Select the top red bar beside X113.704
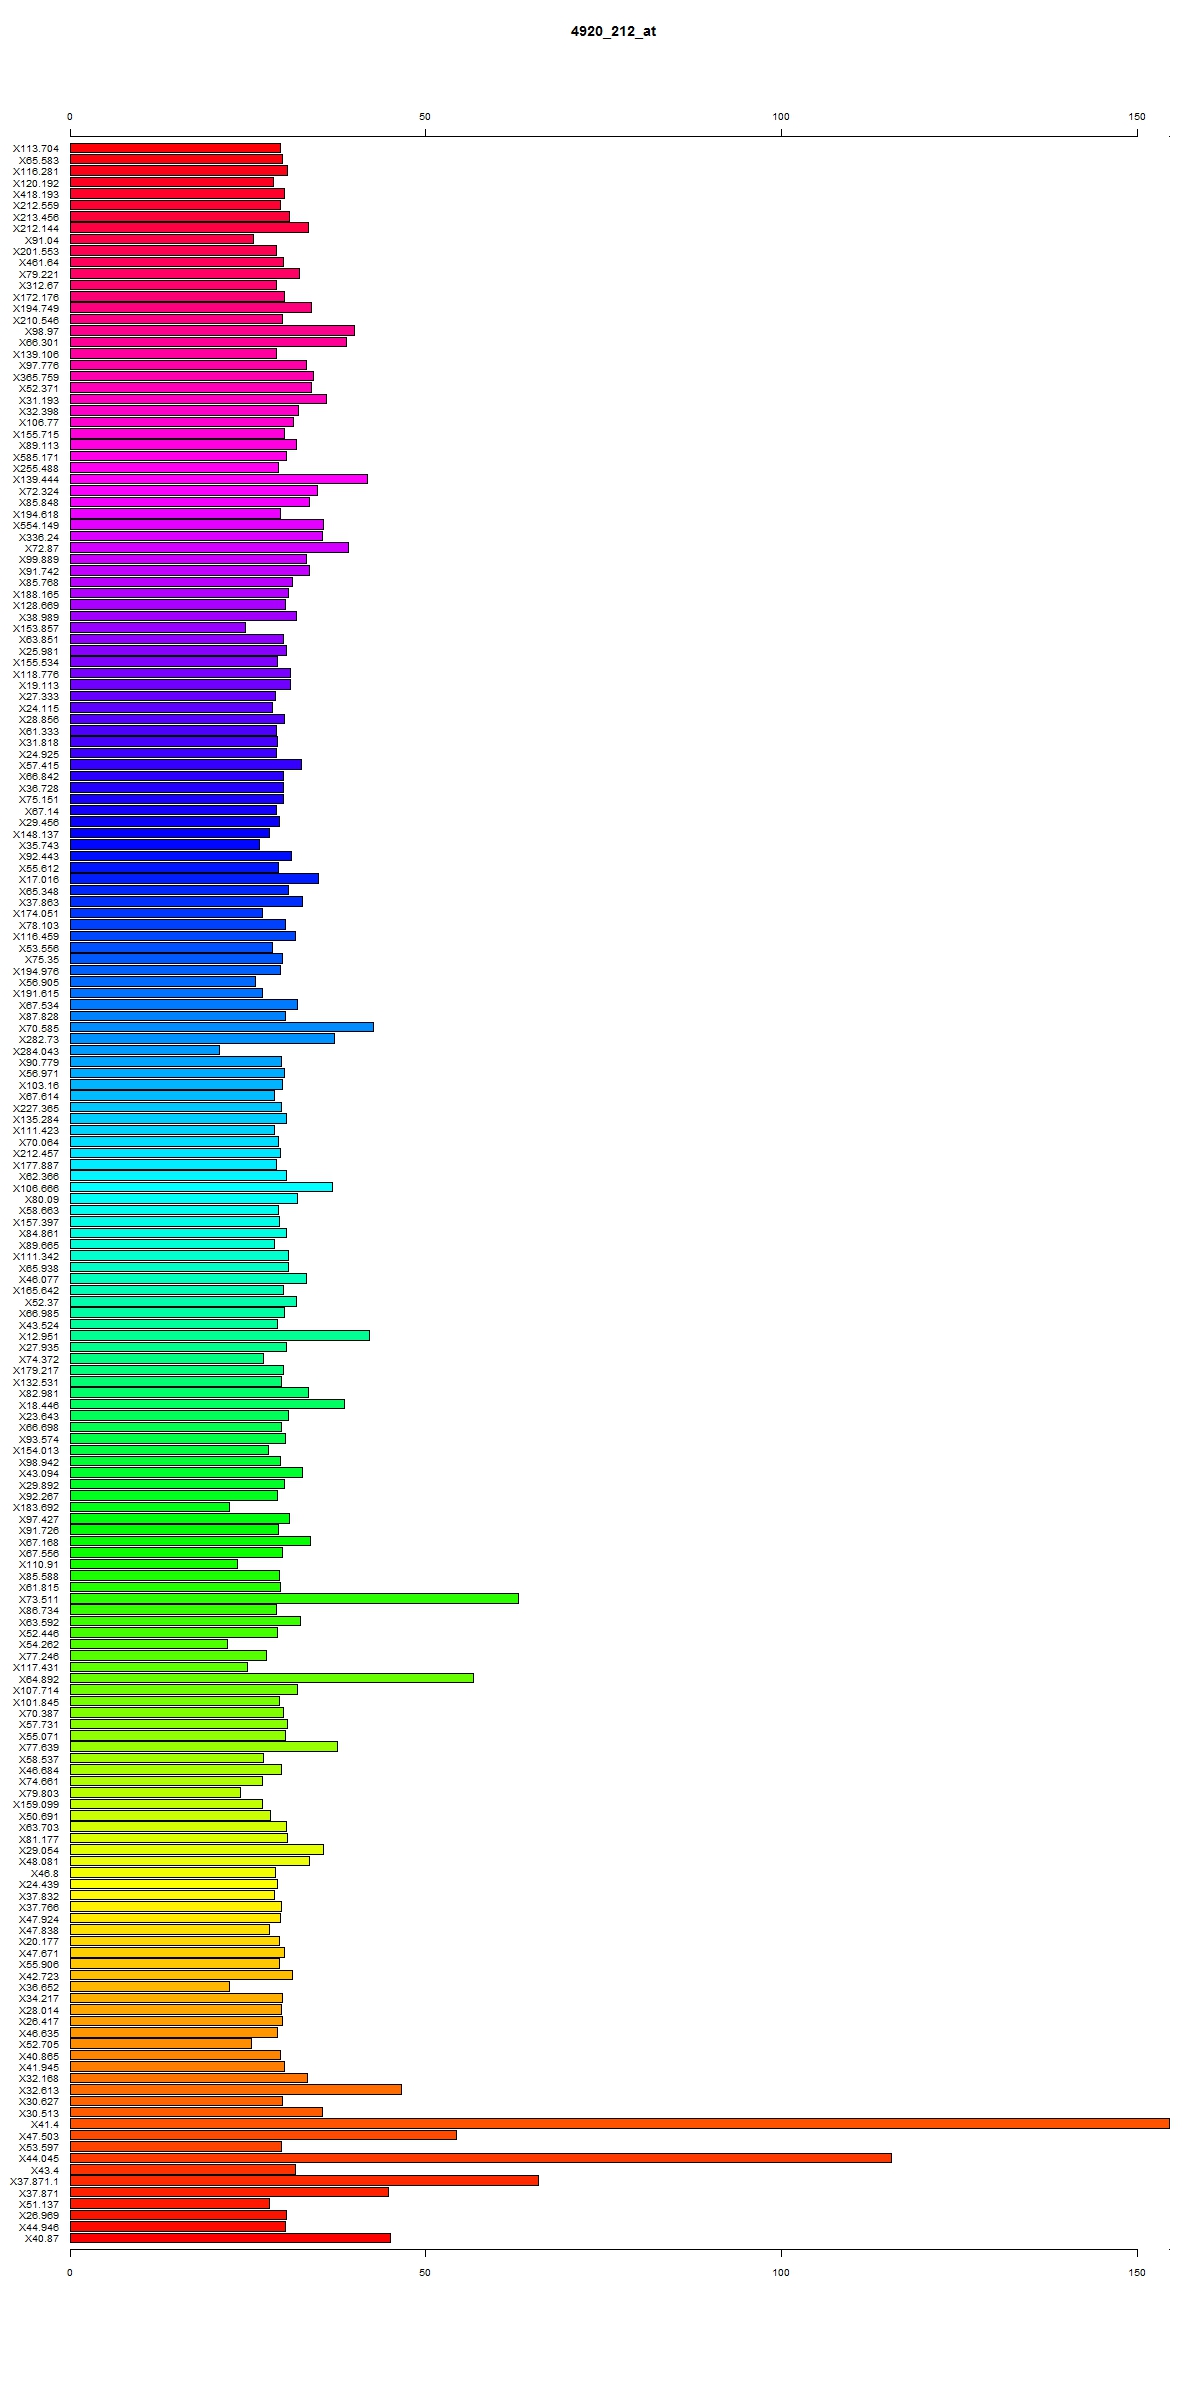This screenshot has height=2400, width=1200. pos(175,148)
